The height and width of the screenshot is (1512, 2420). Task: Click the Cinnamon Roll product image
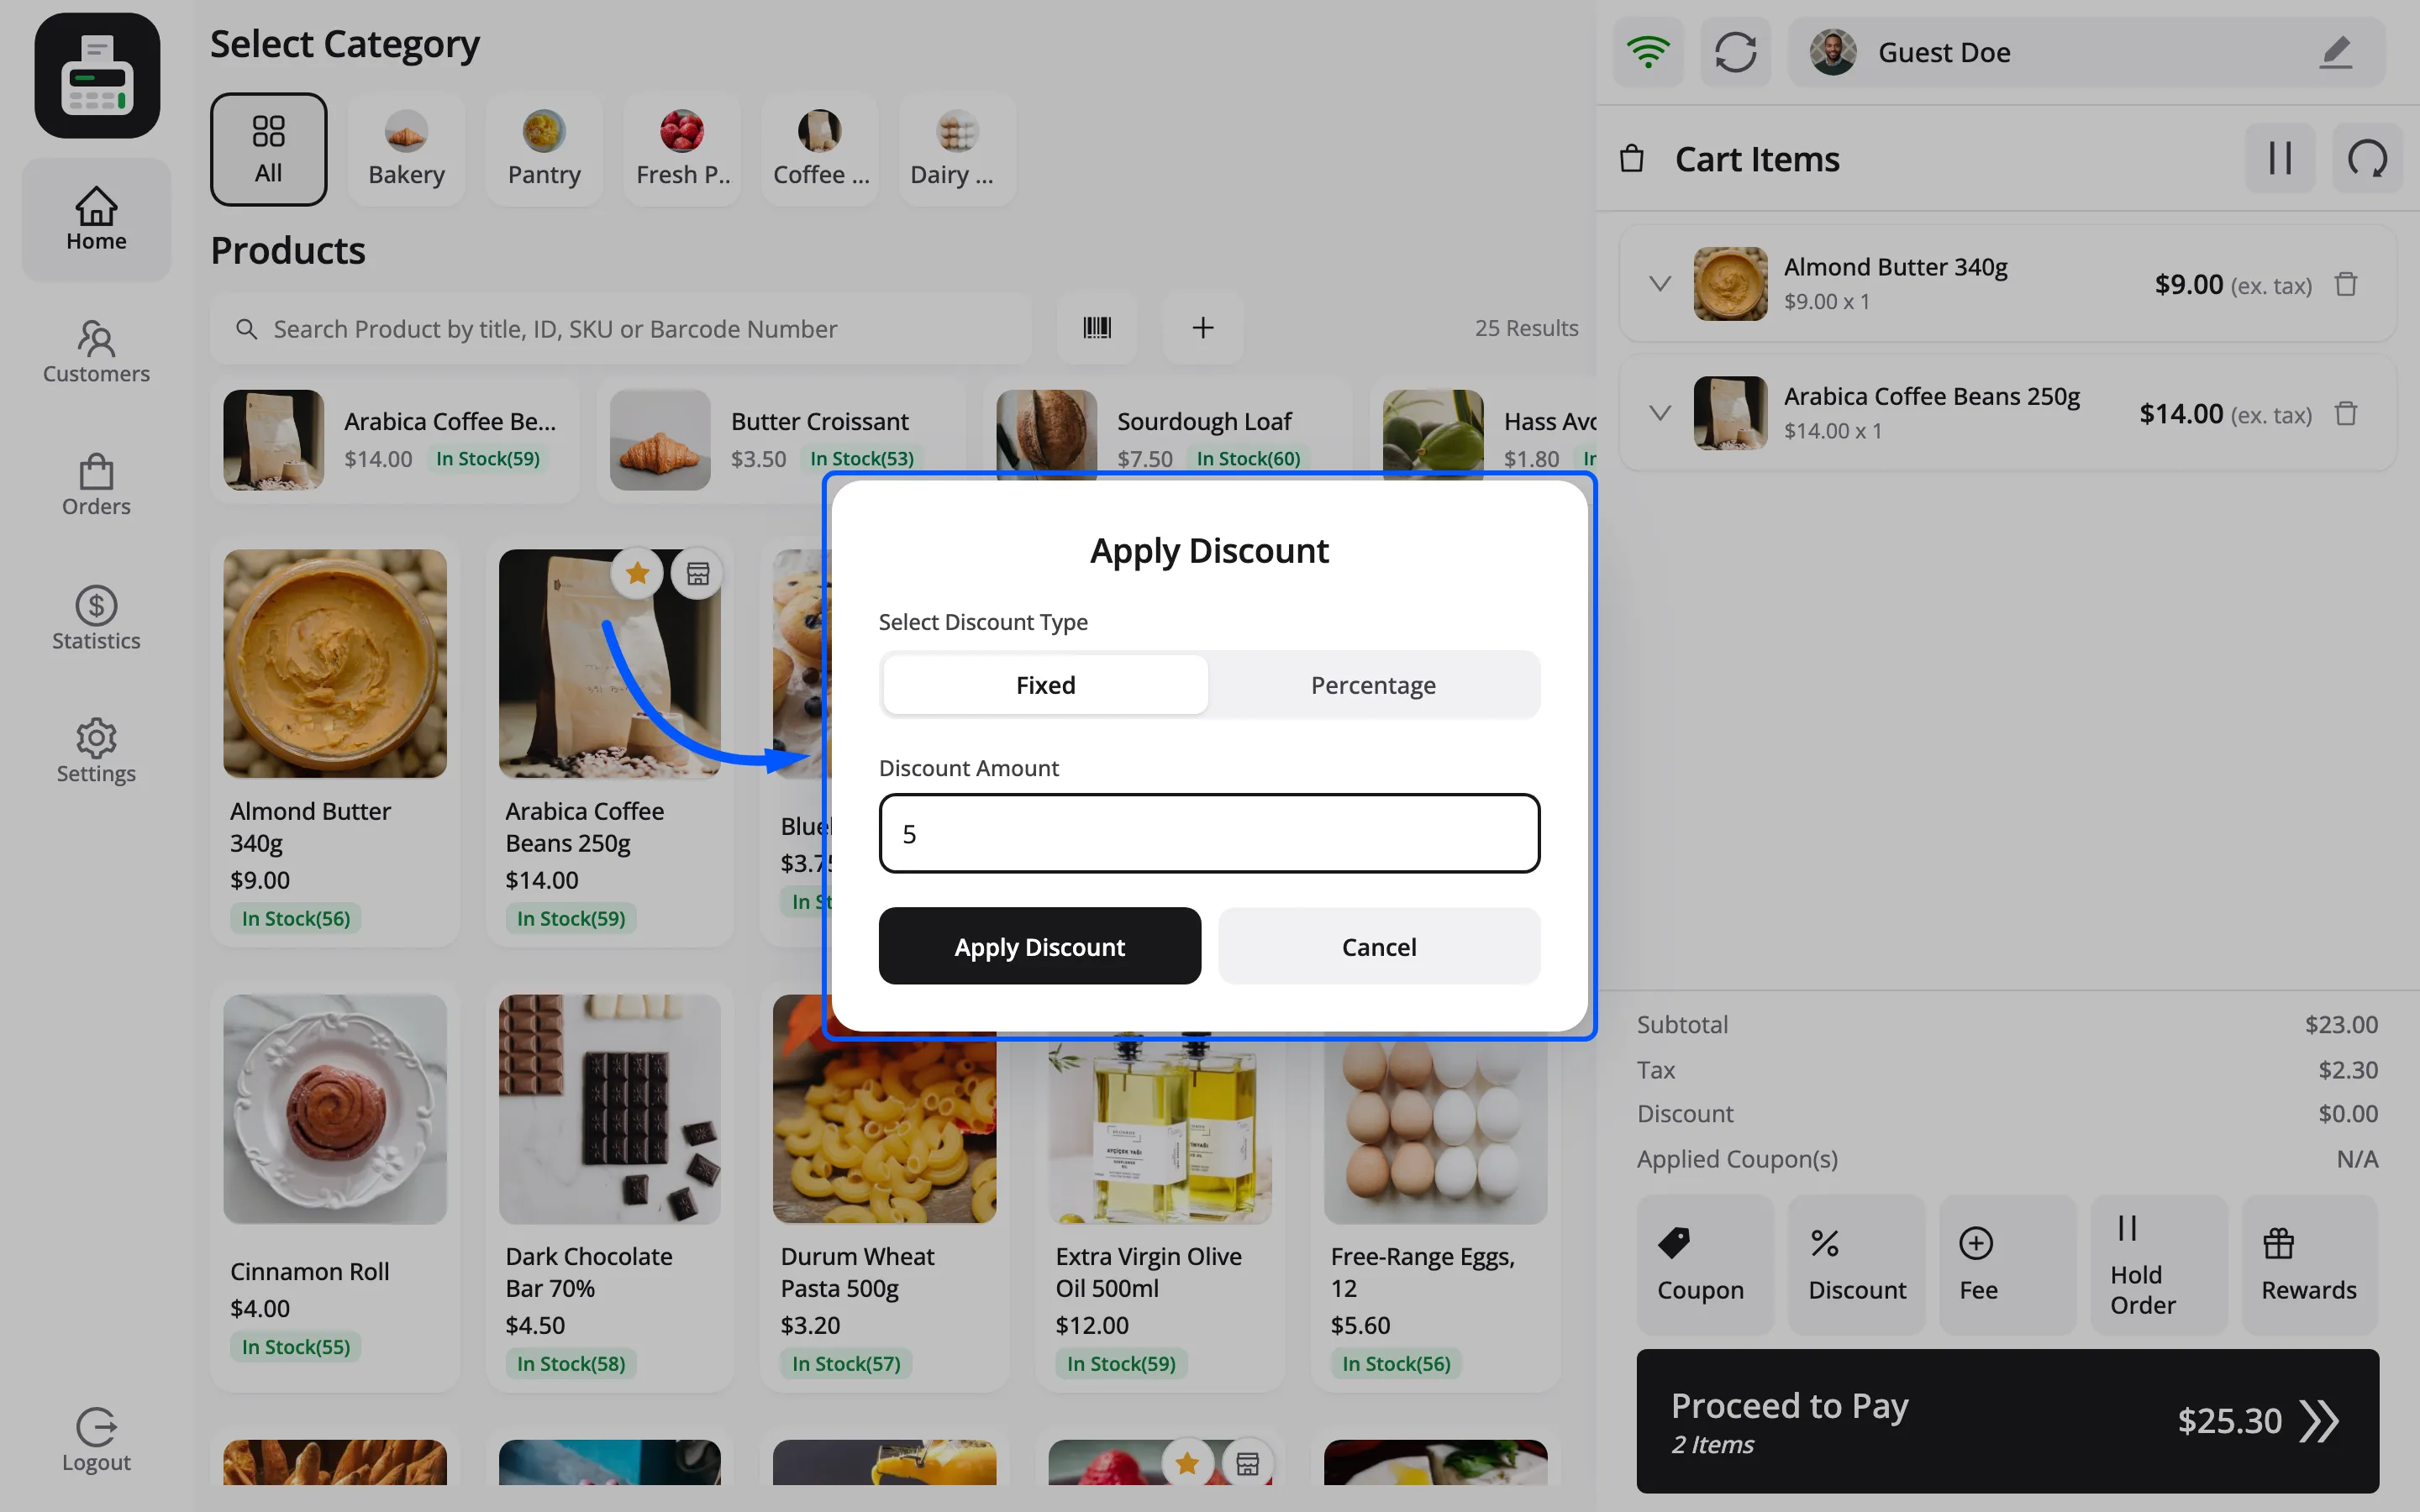(335, 1109)
